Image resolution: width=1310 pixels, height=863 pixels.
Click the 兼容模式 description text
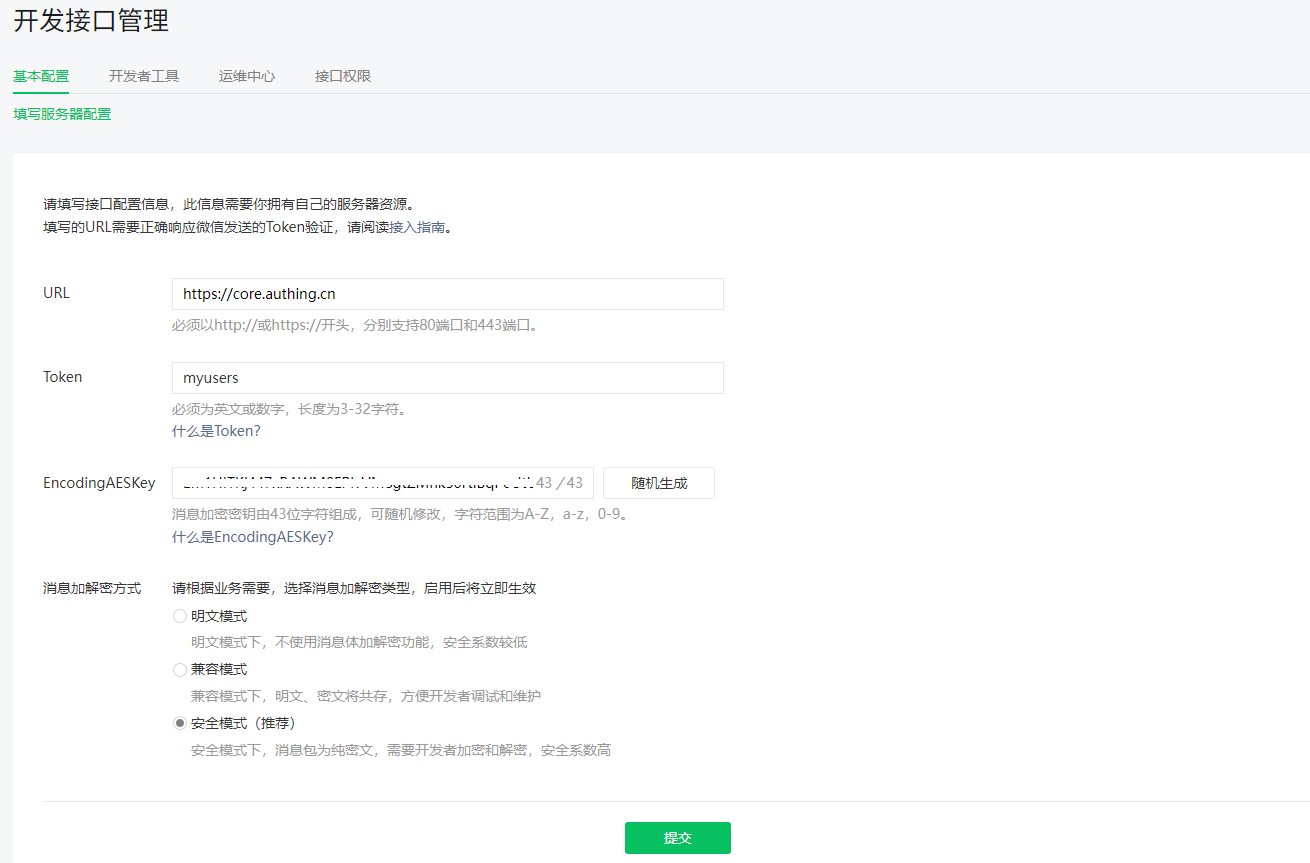click(366, 696)
